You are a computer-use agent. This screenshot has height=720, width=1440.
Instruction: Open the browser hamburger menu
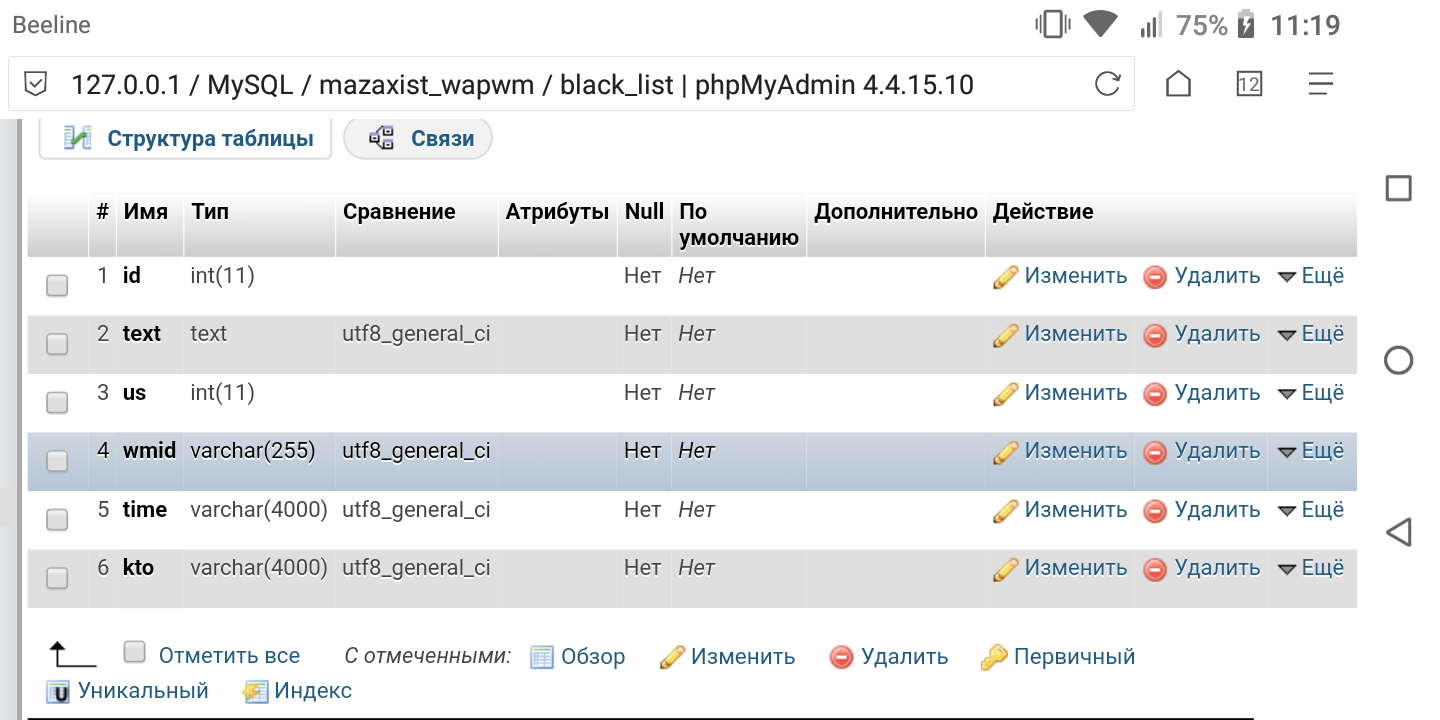(x=1321, y=84)
